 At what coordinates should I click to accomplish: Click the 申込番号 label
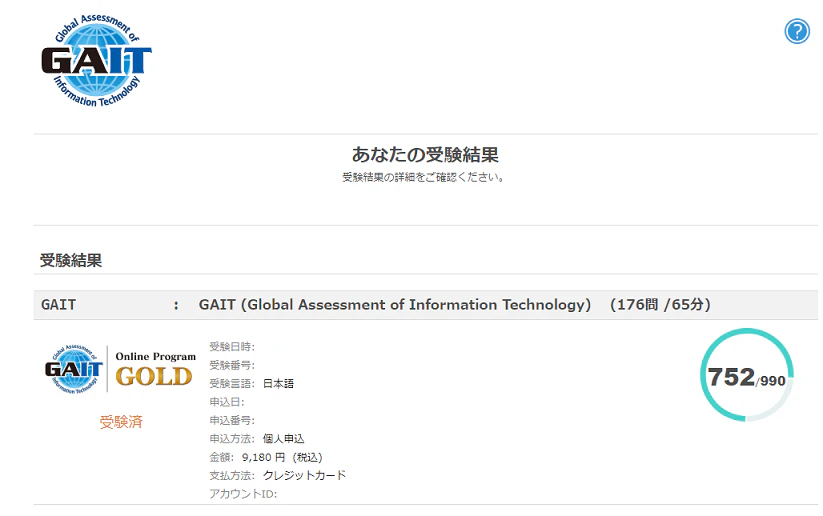[232, 420]
